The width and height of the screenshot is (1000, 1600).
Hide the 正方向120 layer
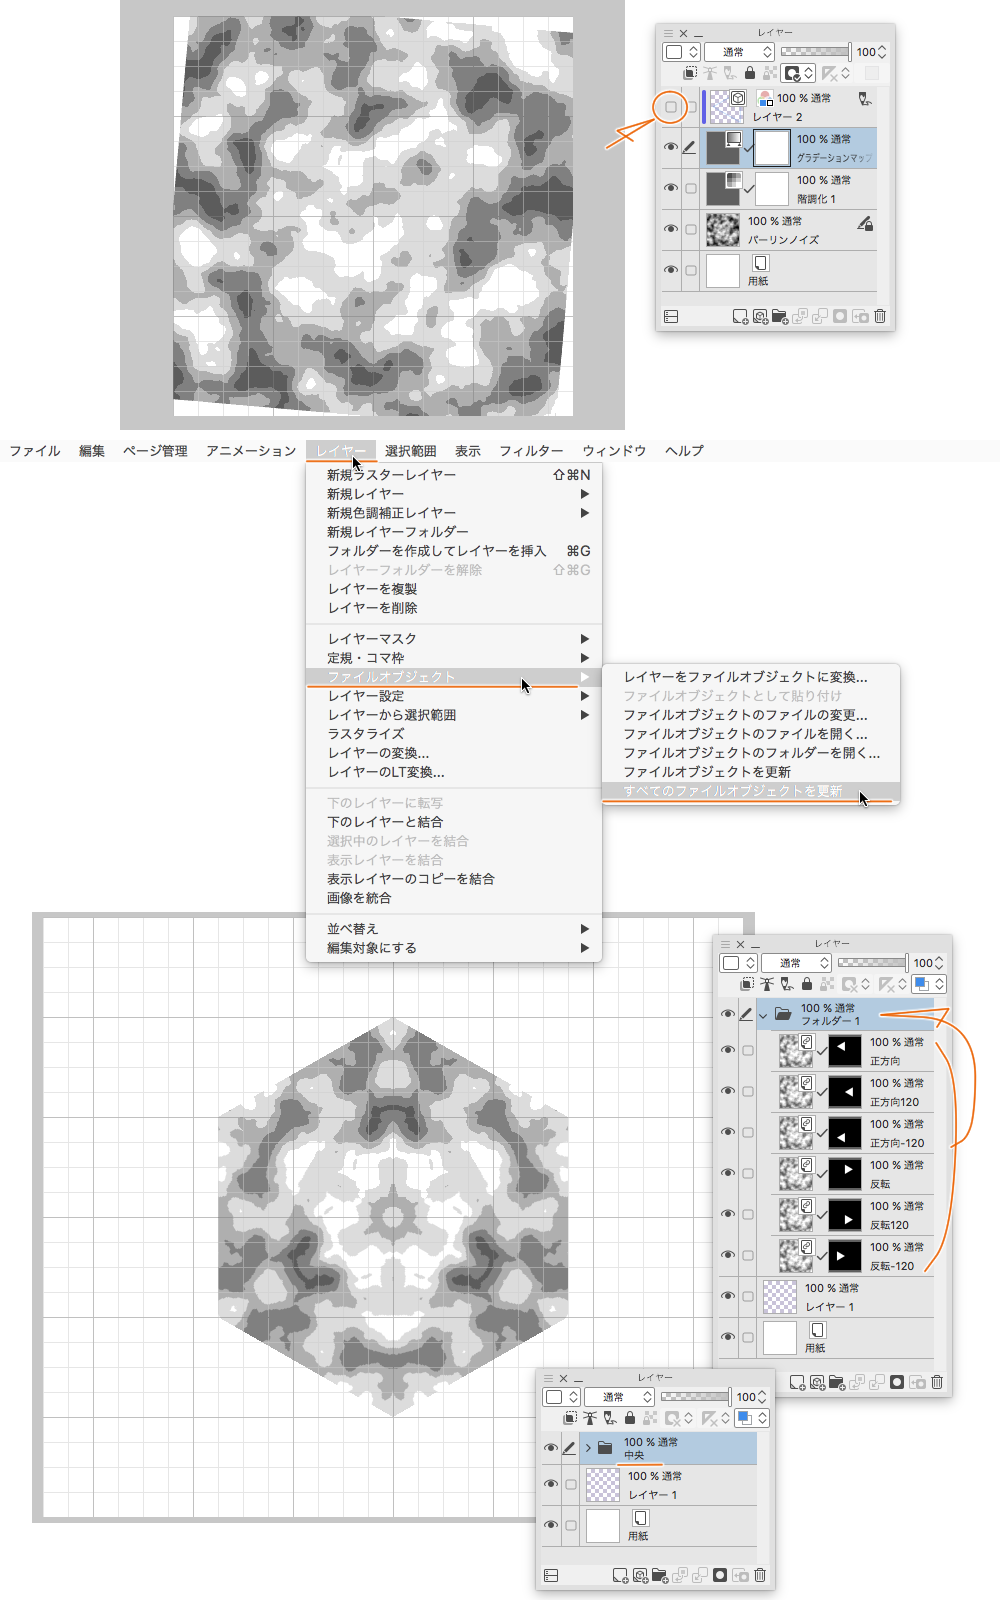(x=728, y=1091)
